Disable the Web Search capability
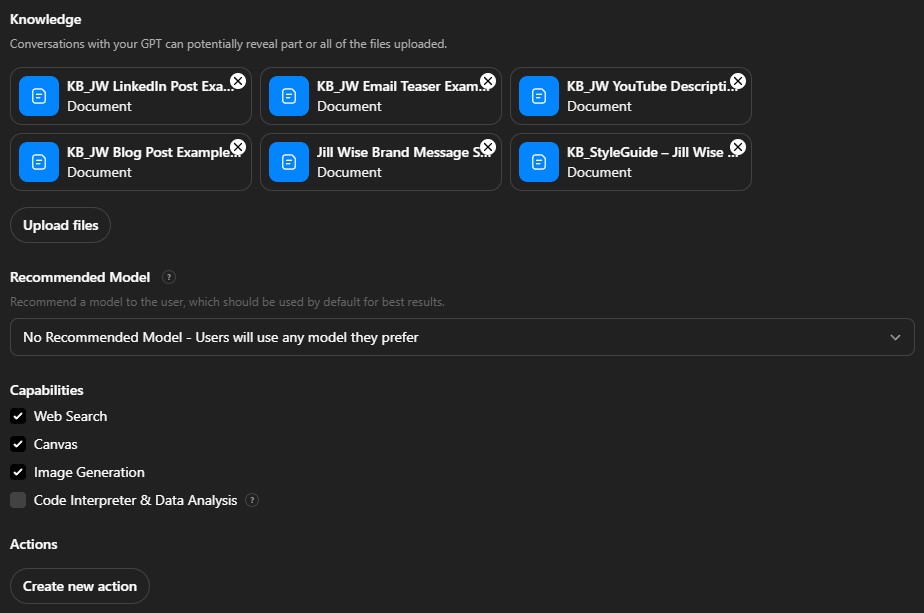Screen dimensions: 924x613 click(x=18, y=416)
